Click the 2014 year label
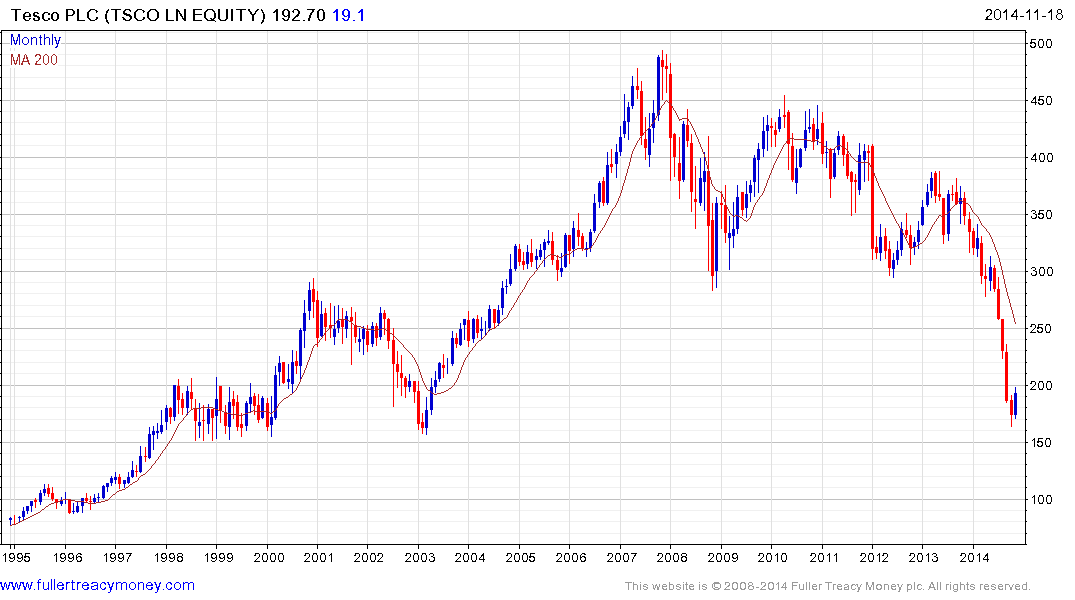Viewport: 1075px width, 600px height. 974,557
